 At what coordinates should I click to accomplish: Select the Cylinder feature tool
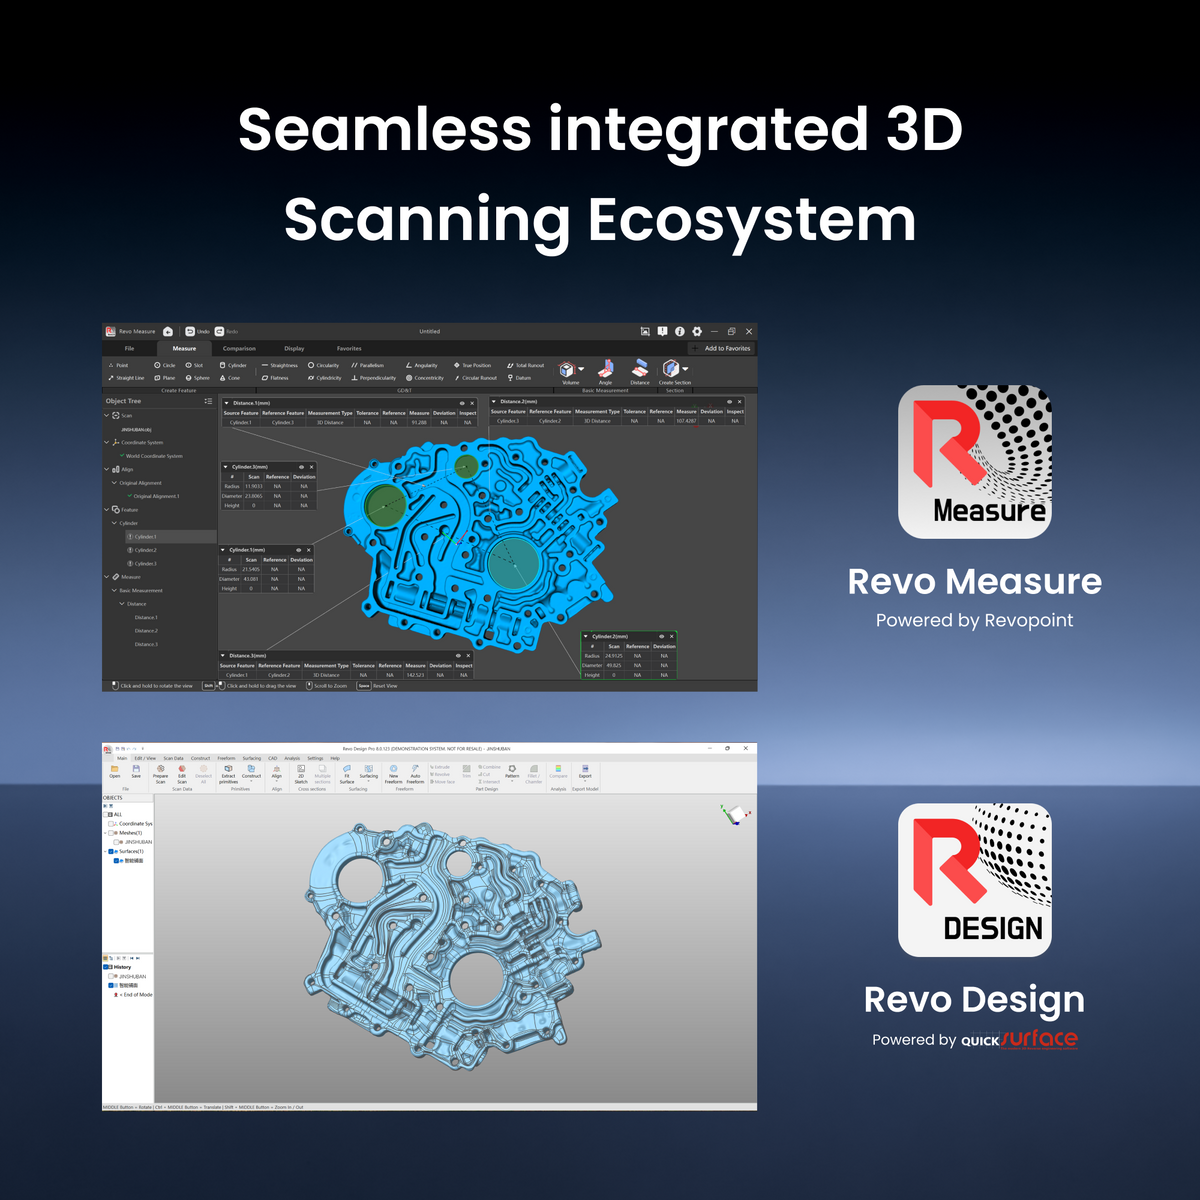click(233, 365)
